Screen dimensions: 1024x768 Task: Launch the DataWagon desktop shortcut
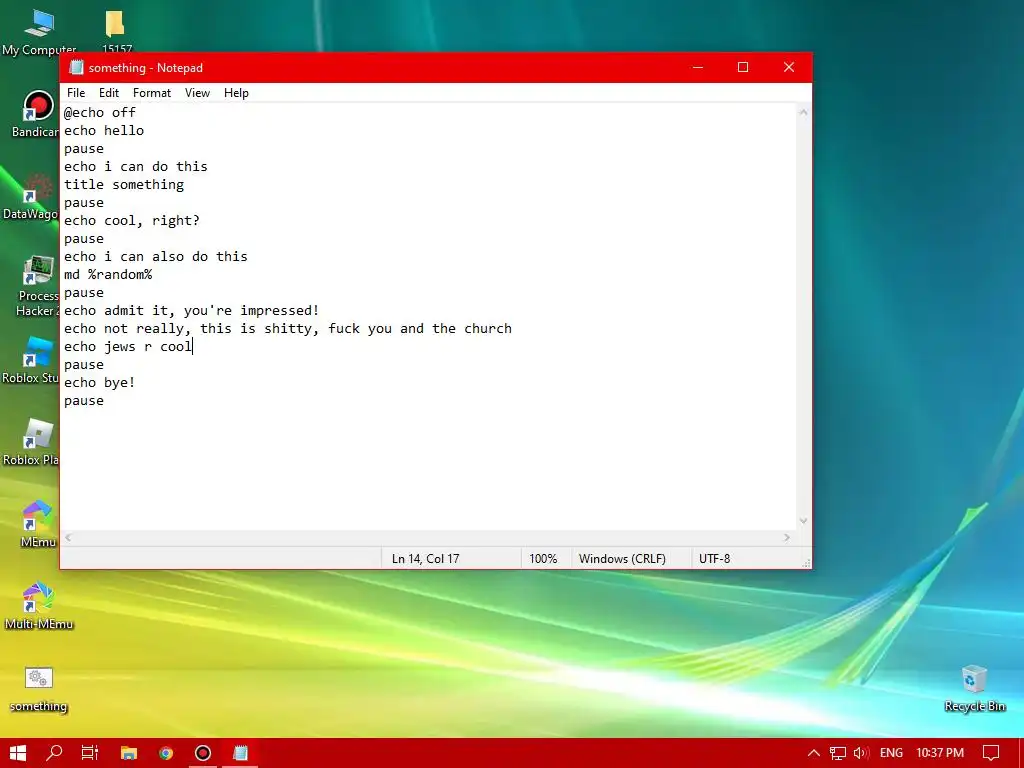pyautogui.click(x=30, y=196)
